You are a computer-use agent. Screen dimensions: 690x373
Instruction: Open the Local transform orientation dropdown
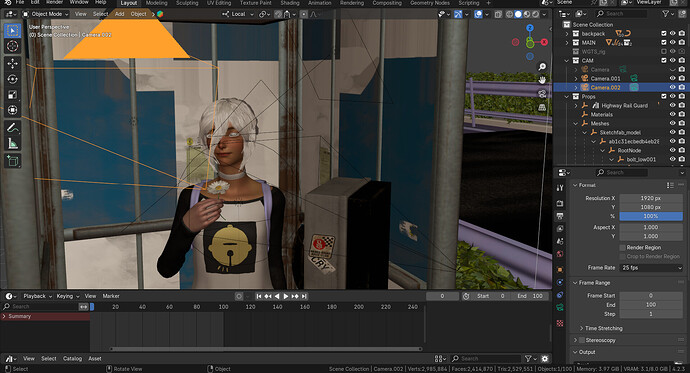pyautogui.click(x=238, y=14)
